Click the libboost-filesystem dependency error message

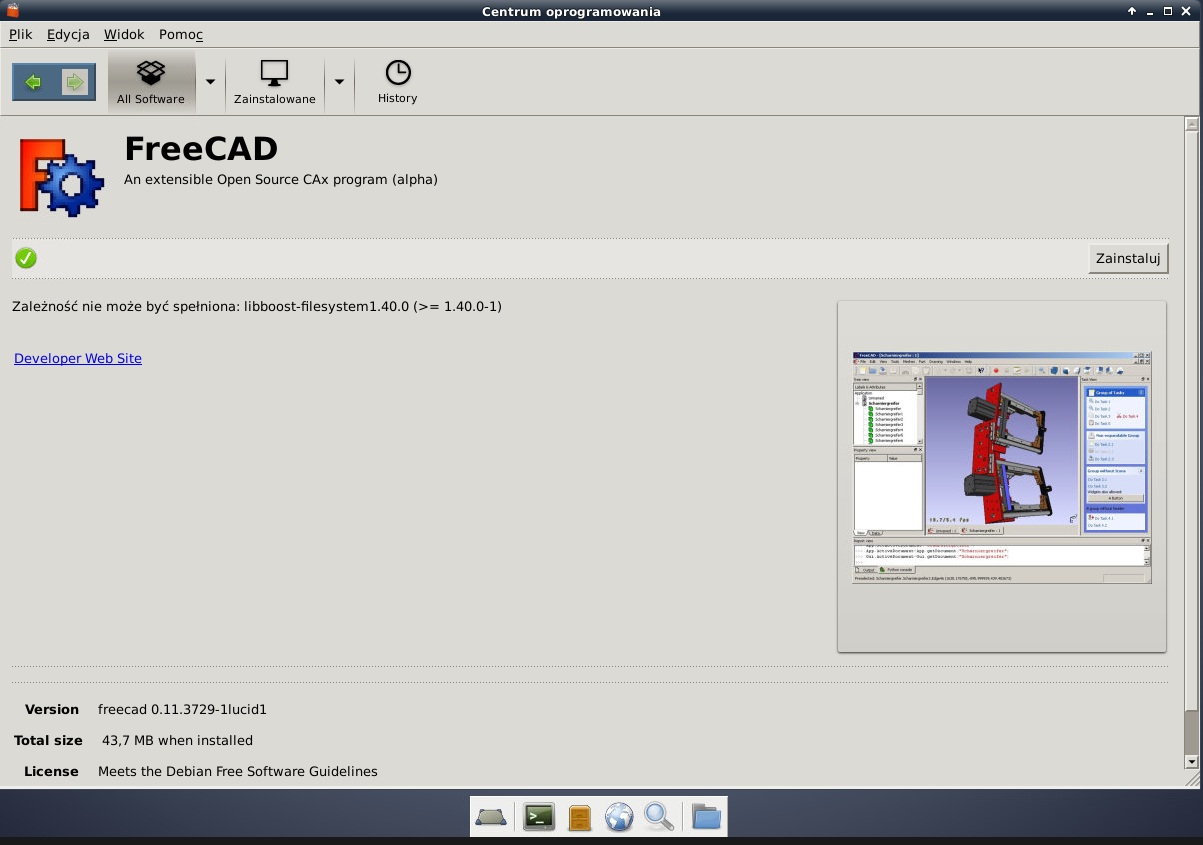coord(257,306)
